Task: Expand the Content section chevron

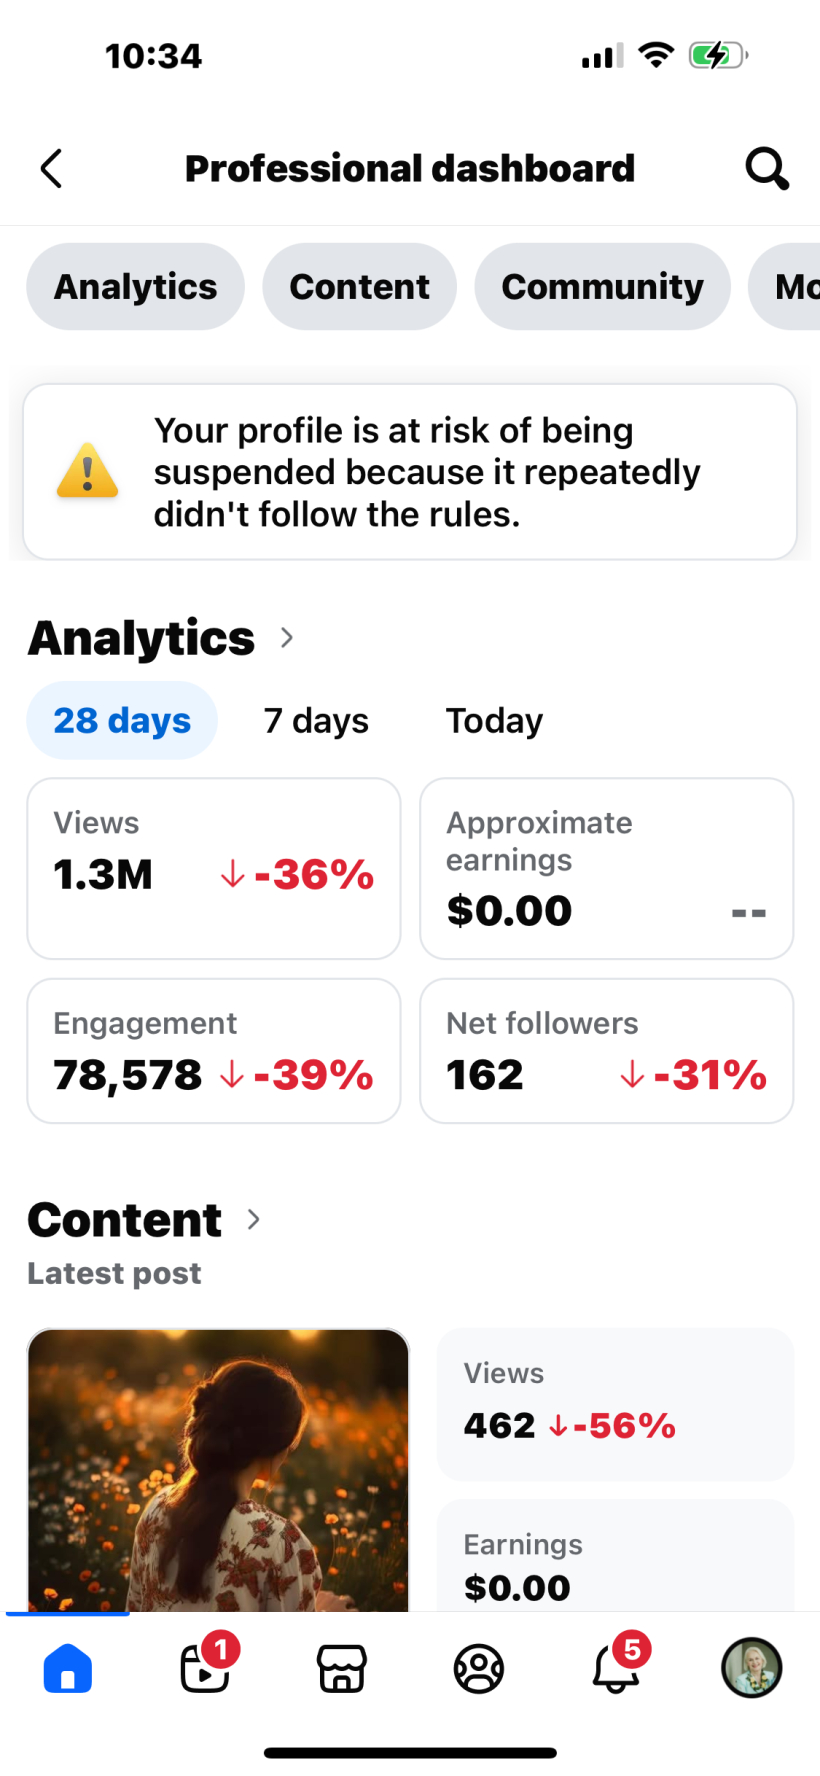Action: click(x=254, y=1219)
